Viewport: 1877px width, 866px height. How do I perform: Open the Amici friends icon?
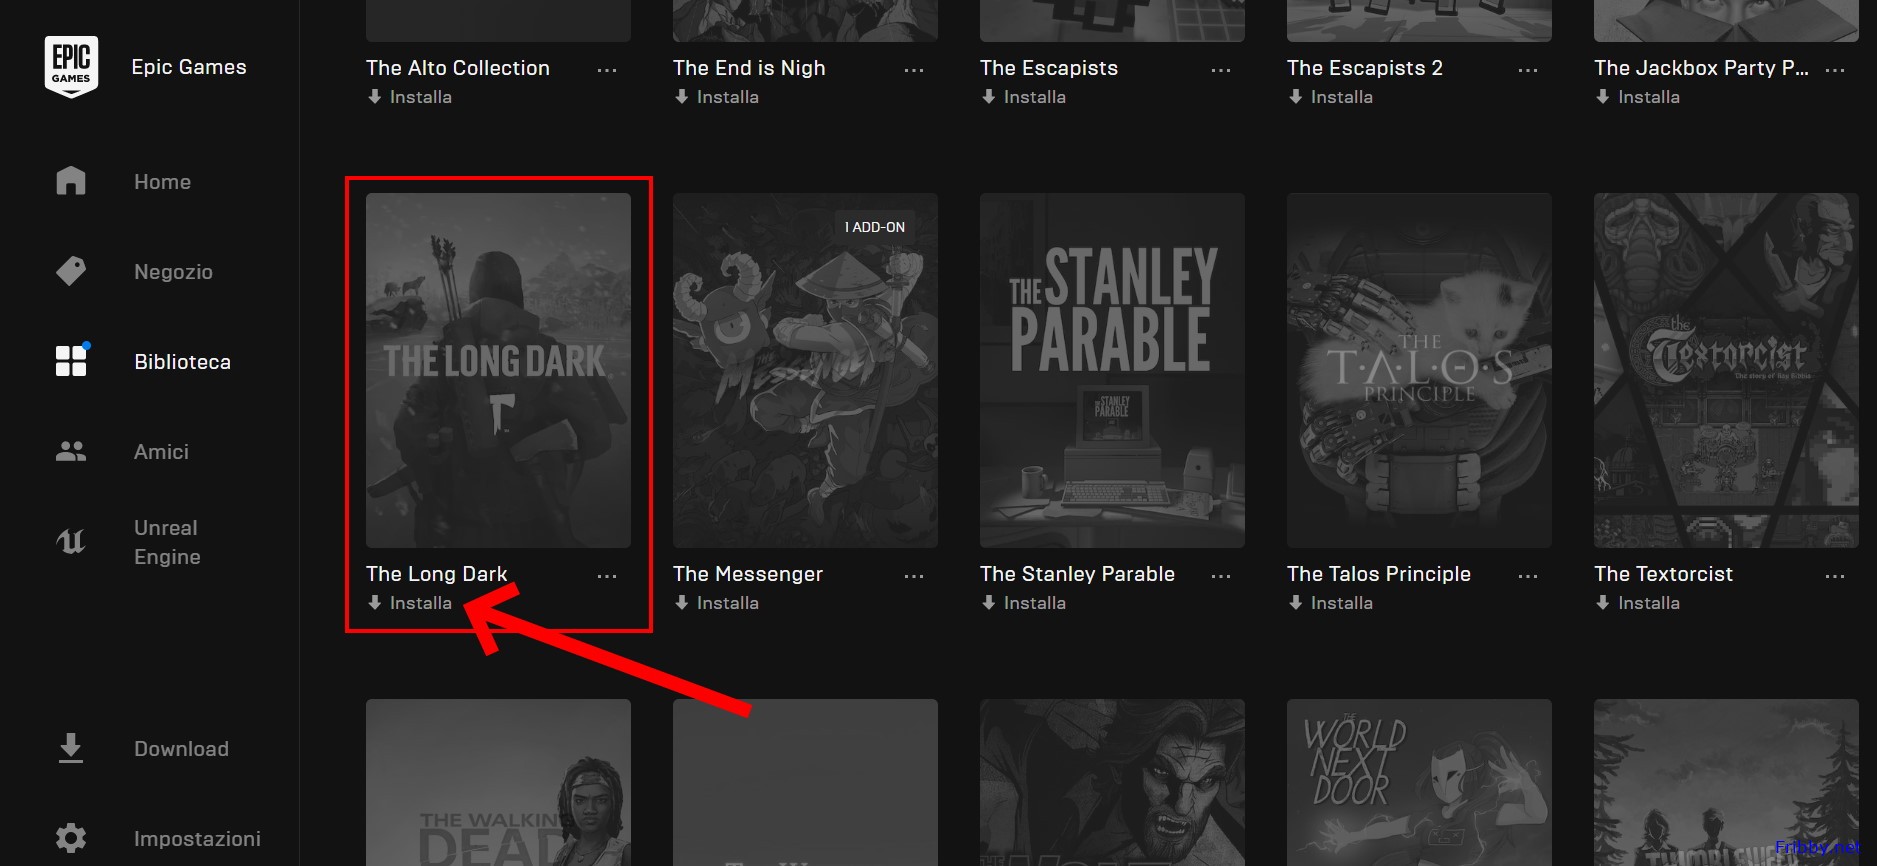coord(71,451)
